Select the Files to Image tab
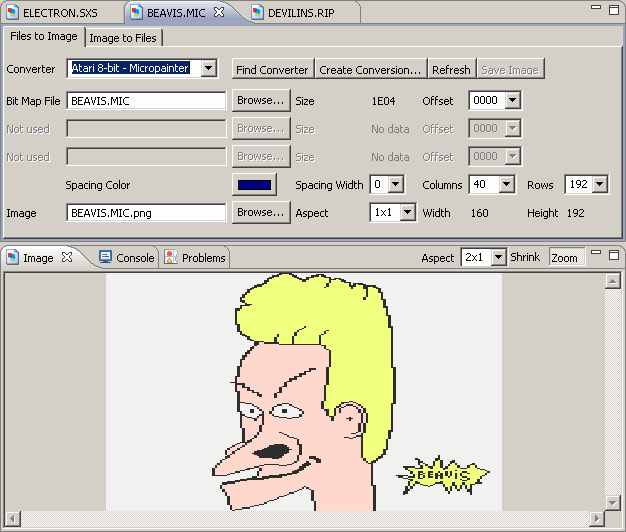626x532 pixels. (44, 37)
